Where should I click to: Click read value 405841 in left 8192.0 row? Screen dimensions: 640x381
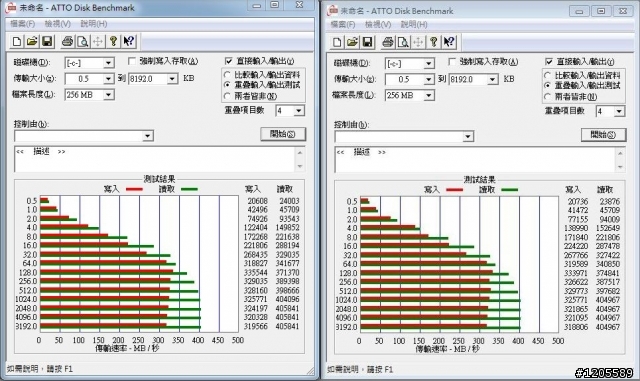(x=287, y=326)
